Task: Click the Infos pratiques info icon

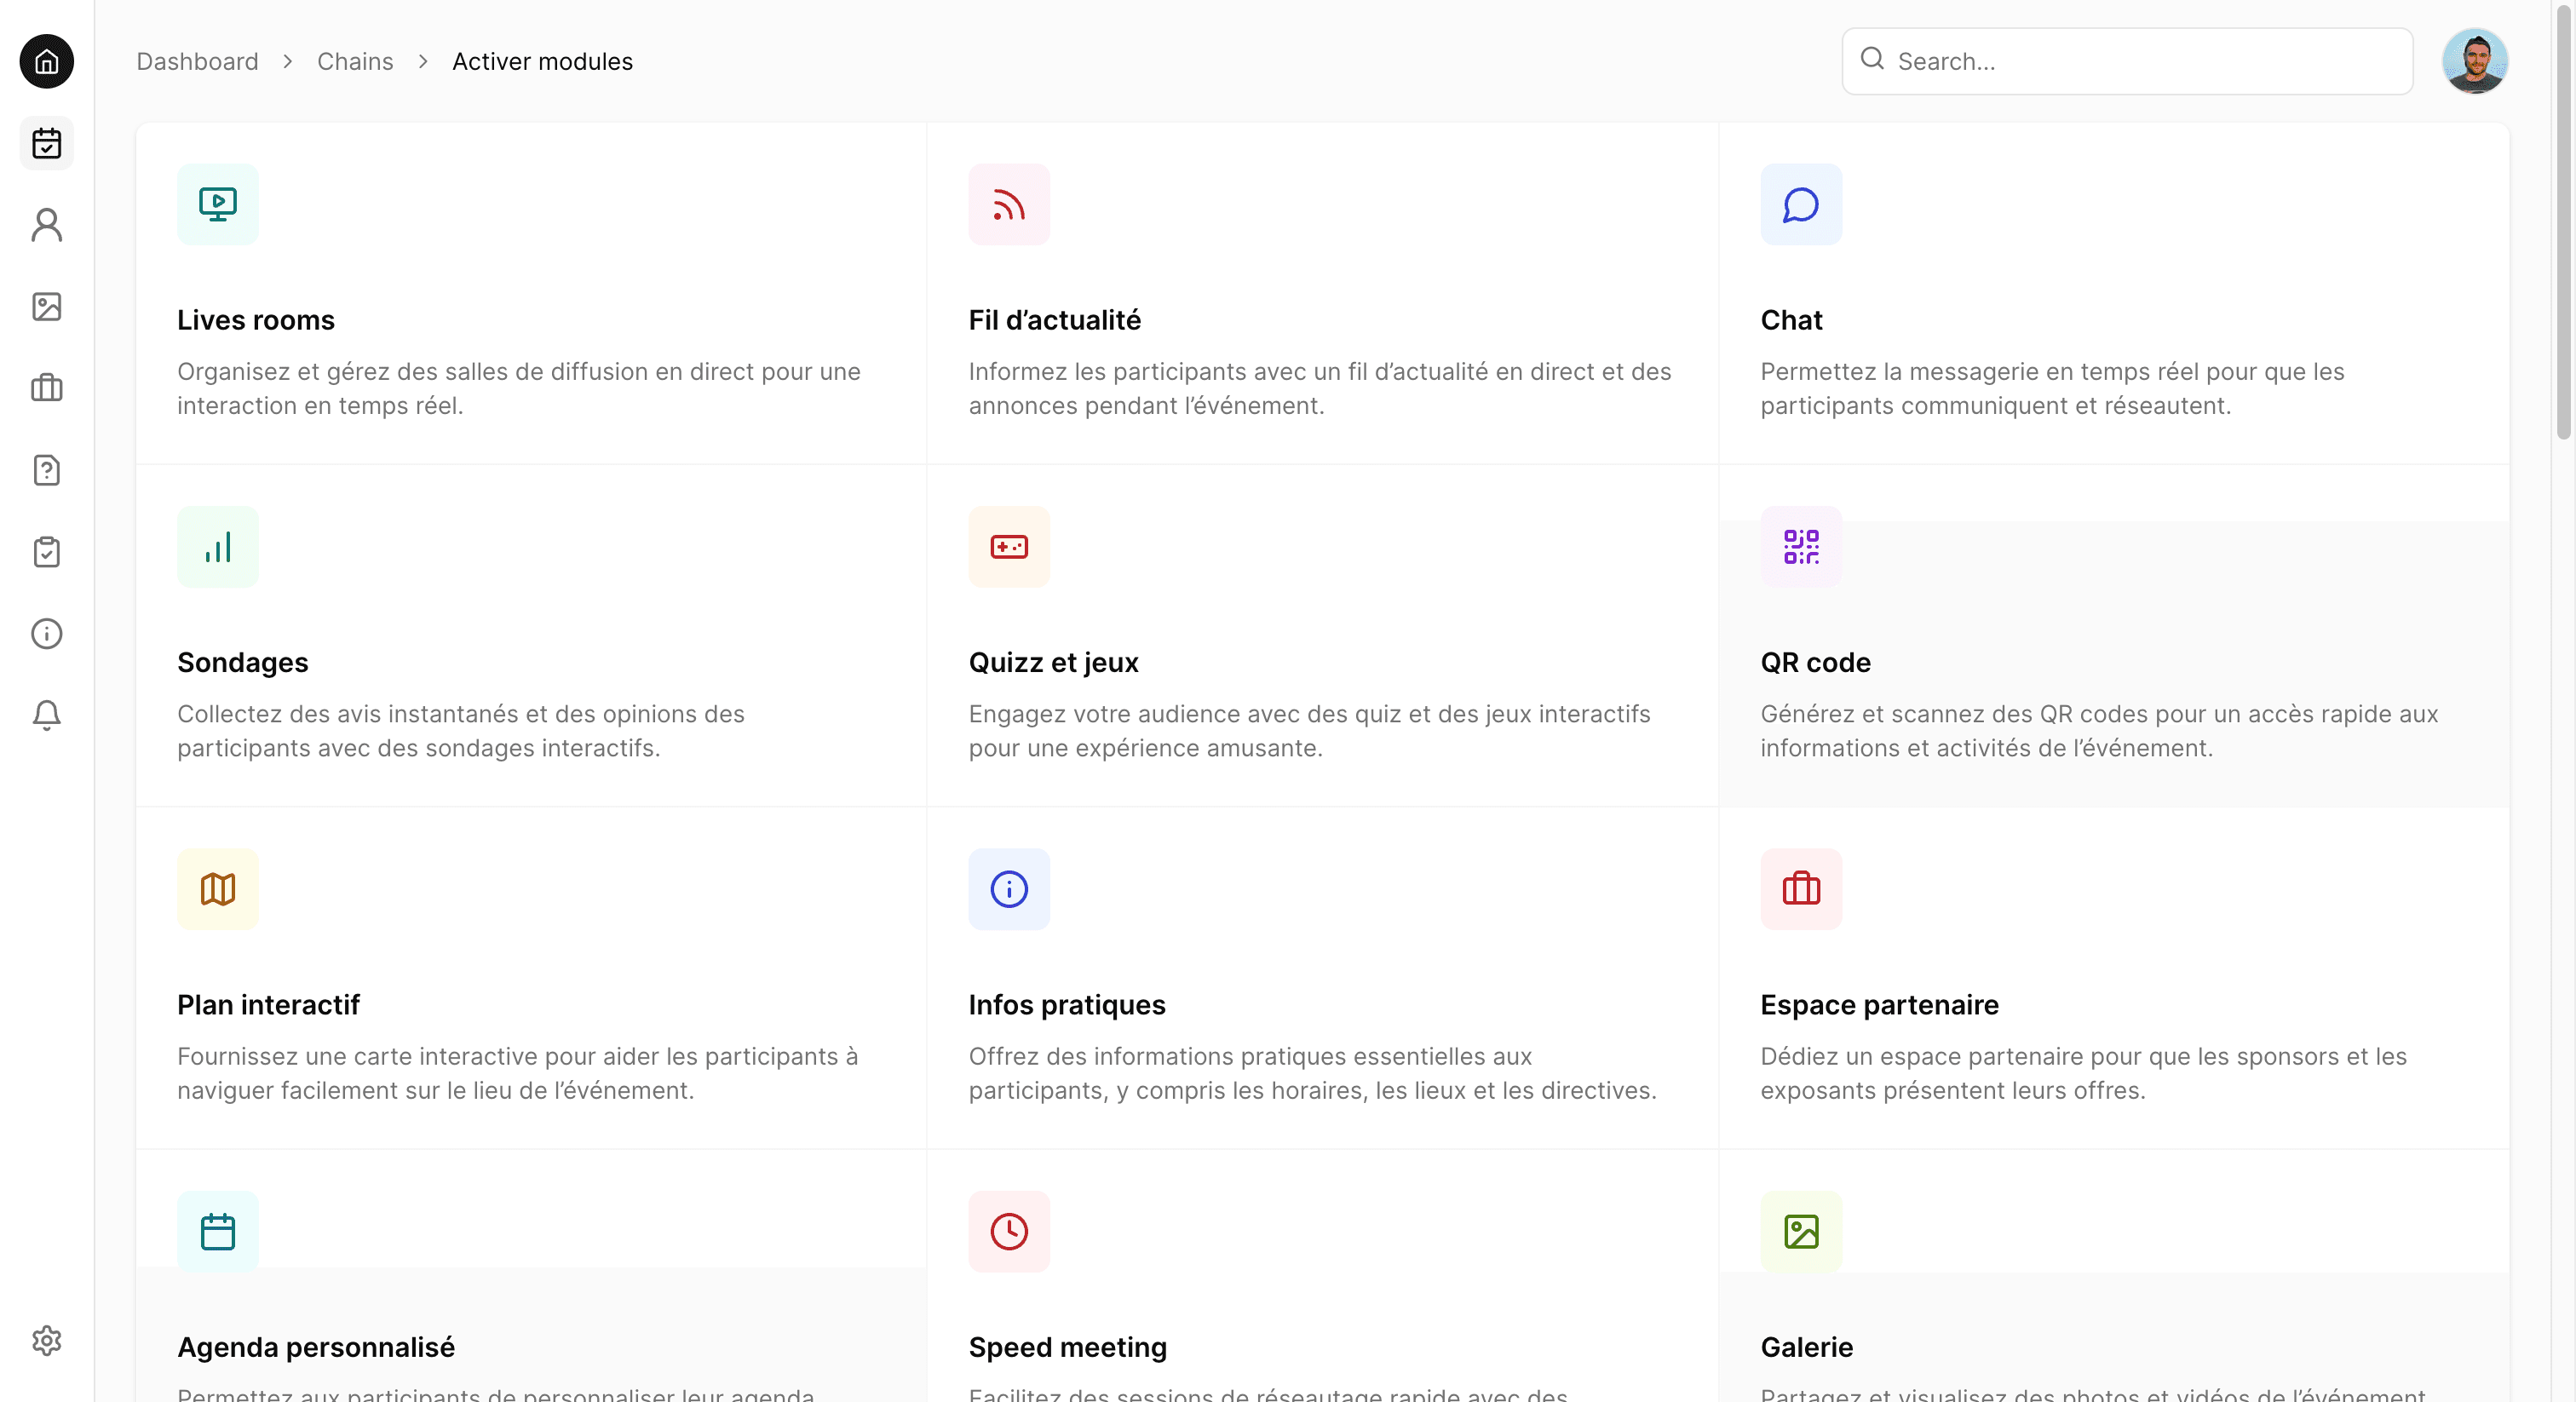Action: (1009, 889)
